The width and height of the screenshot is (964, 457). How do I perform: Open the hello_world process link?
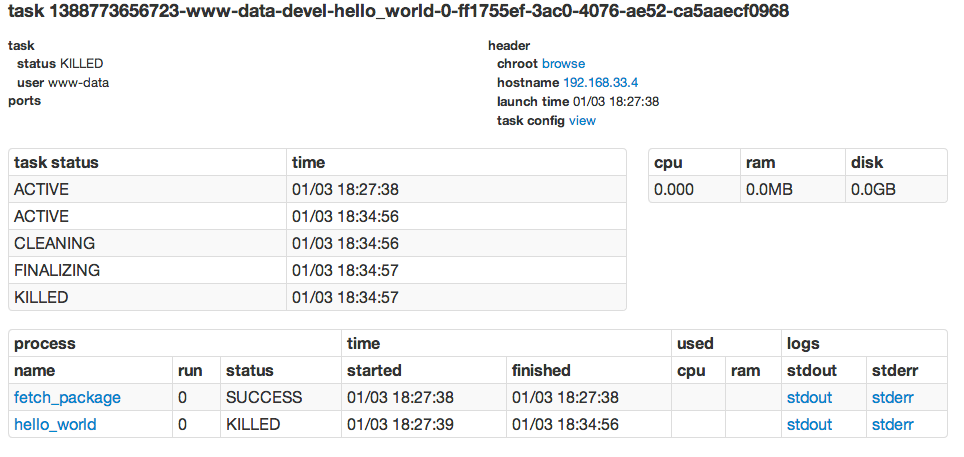55,425
